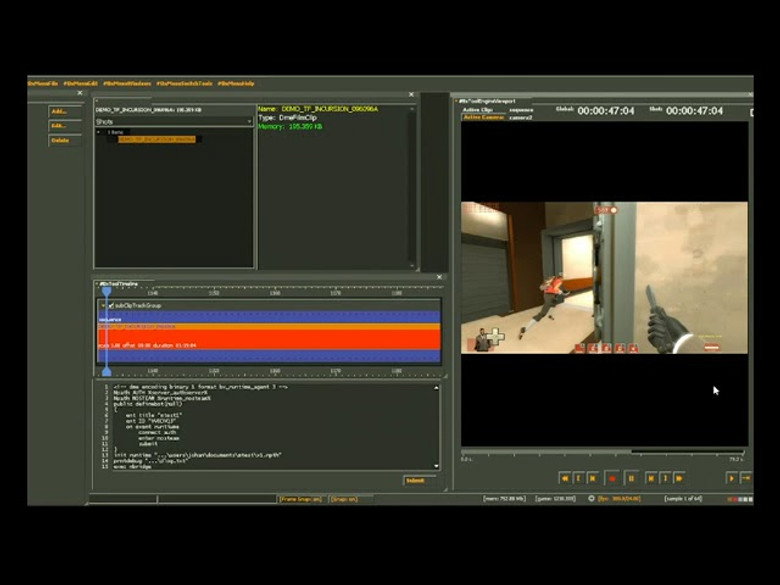Viewport: 780px width, 585px height.
Task: Click the next-frame step button right of pause
Action: click(665, 478)
